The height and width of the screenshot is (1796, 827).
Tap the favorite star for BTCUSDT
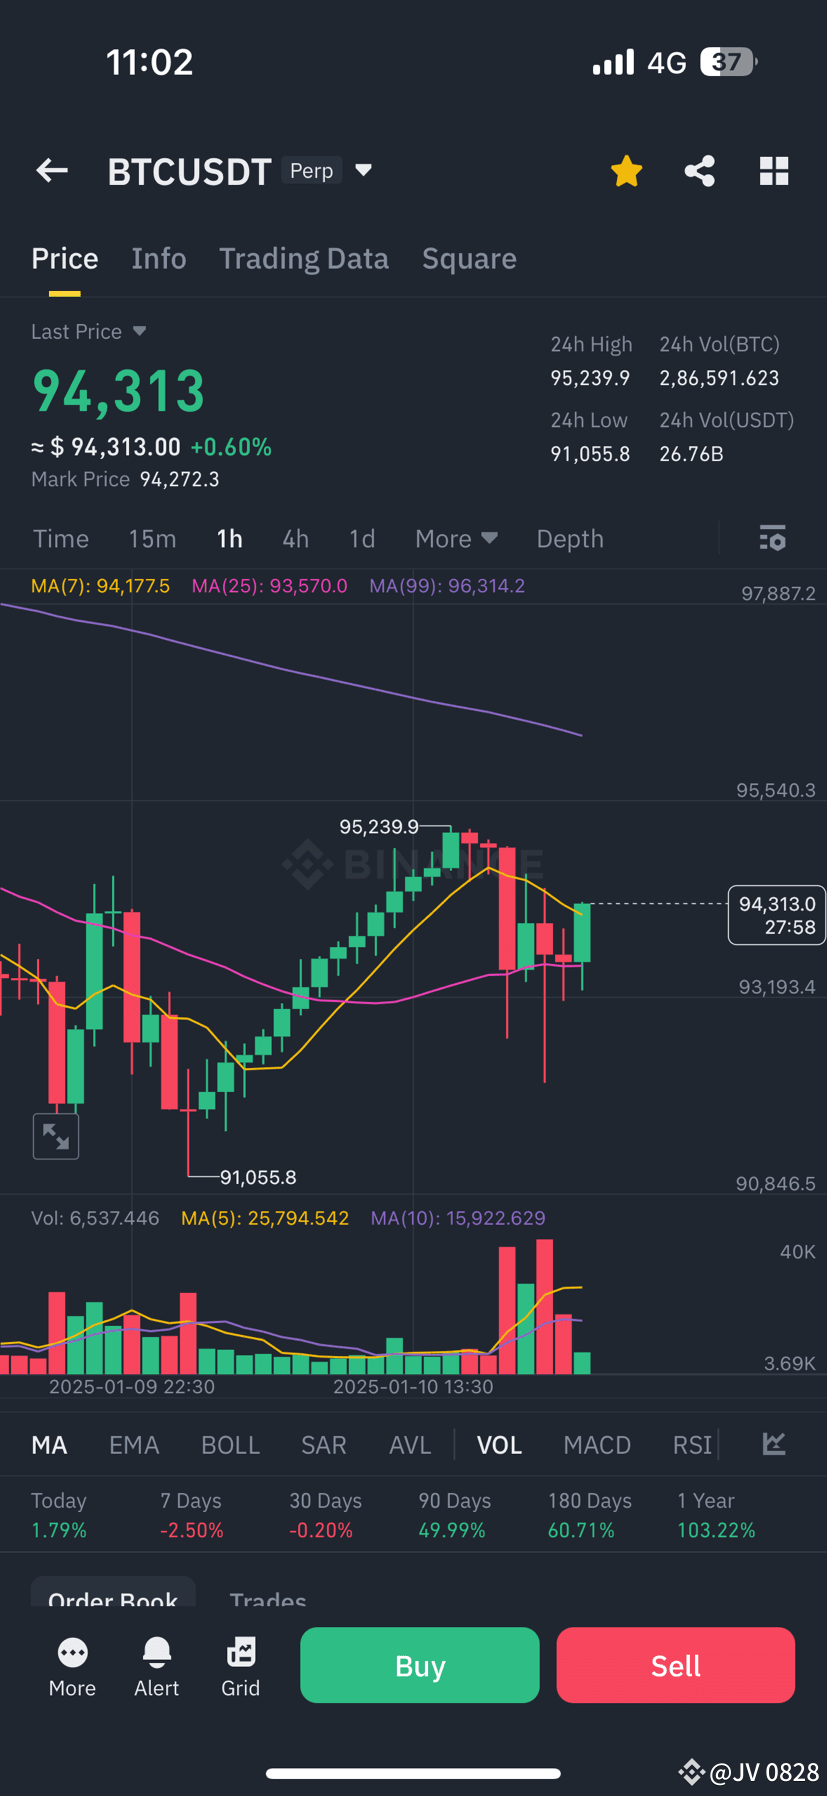[626, 170]
